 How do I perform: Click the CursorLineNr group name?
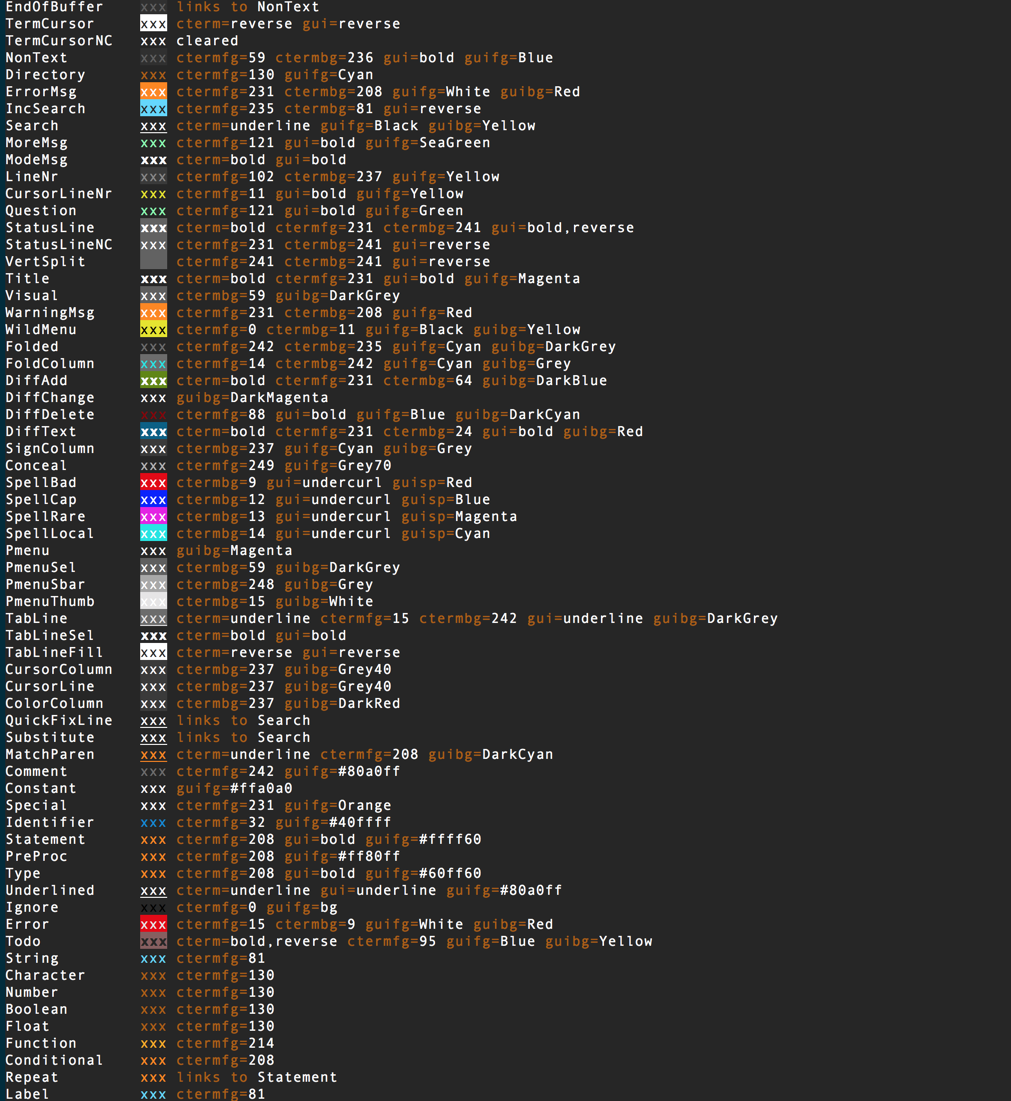coord(59,193)
